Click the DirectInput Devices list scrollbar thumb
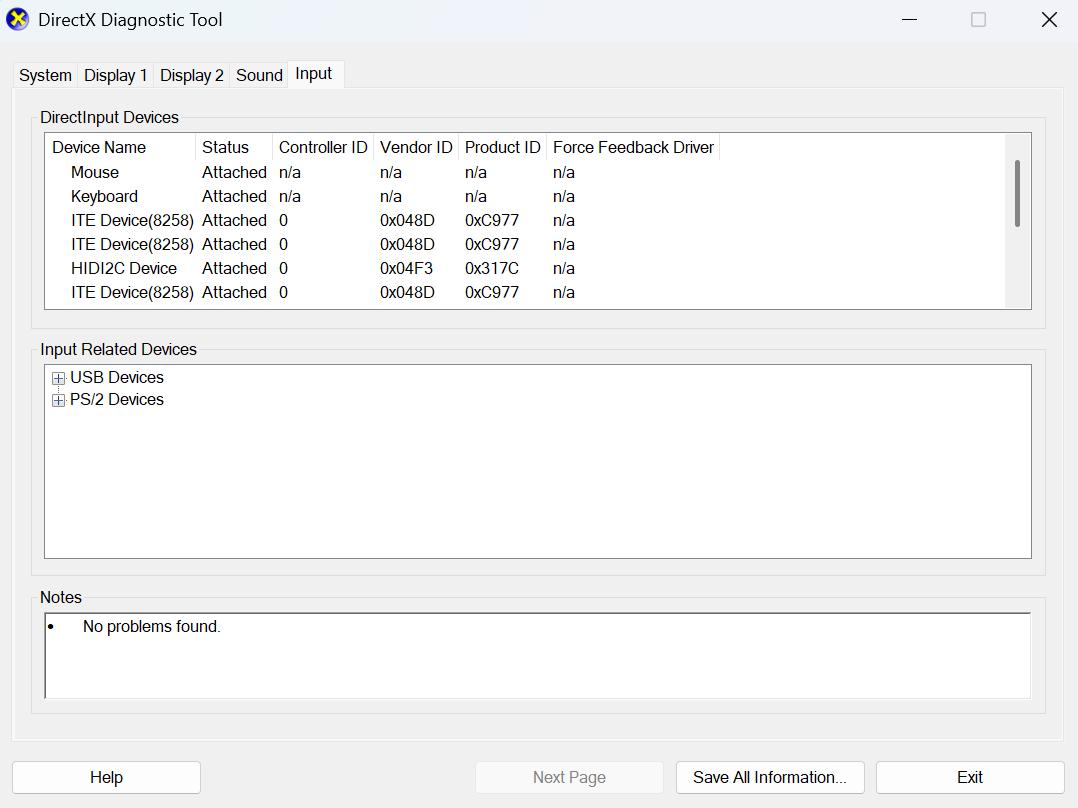The width and height of the screenshot is (1078, 808). coord(1017,193)
